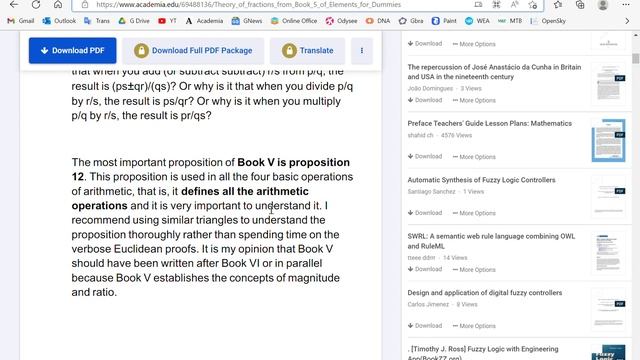
Task: Open 'Preface Teachers' Guide Lesson Plans: Mathematics' paper
Action: click(489, 123)
